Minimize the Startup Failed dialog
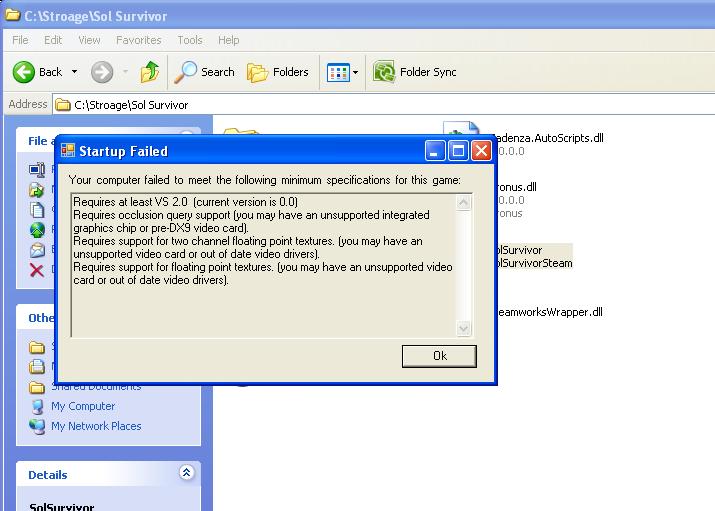This screenshot has width=715, height=511. click(435, 150)
